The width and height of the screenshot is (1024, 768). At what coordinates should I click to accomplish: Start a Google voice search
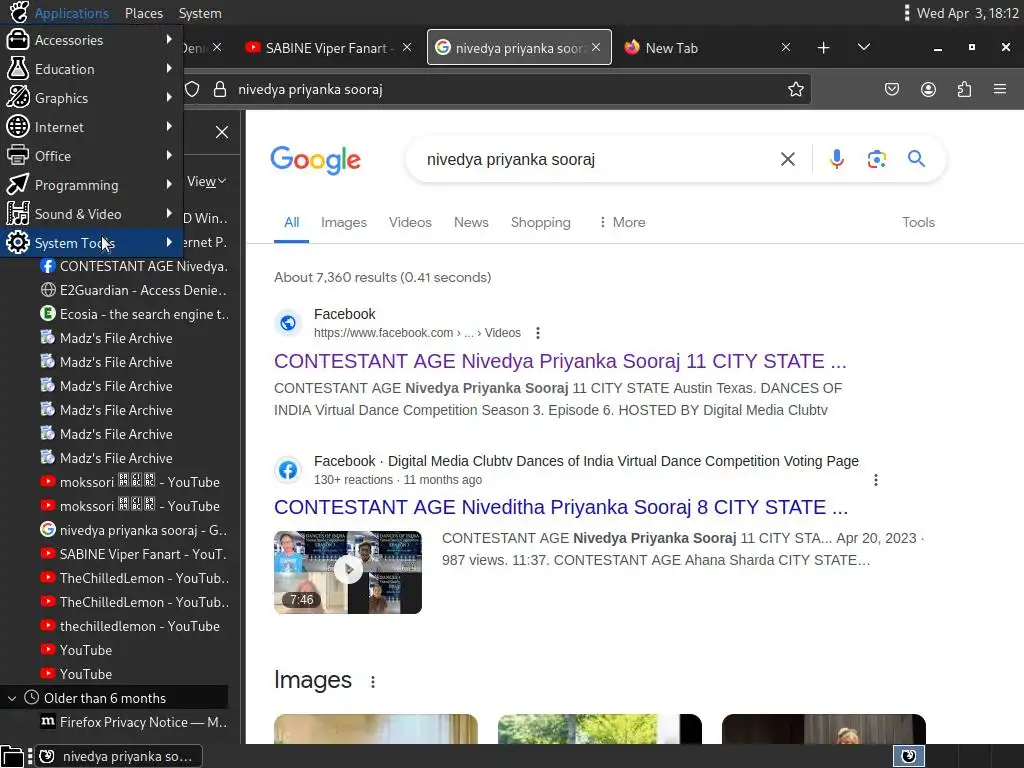pos(837,159)
